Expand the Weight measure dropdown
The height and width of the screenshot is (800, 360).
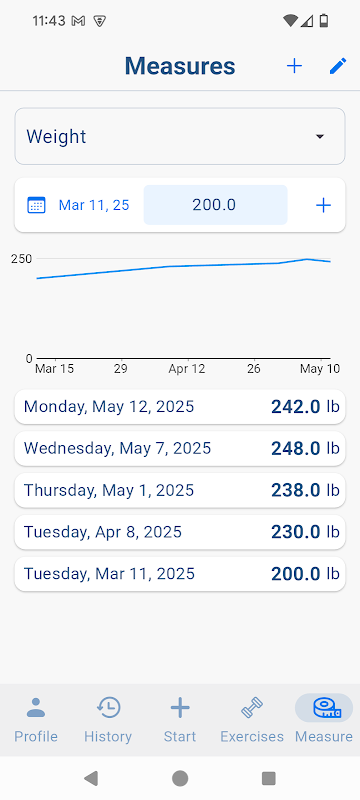pos(180,136)
